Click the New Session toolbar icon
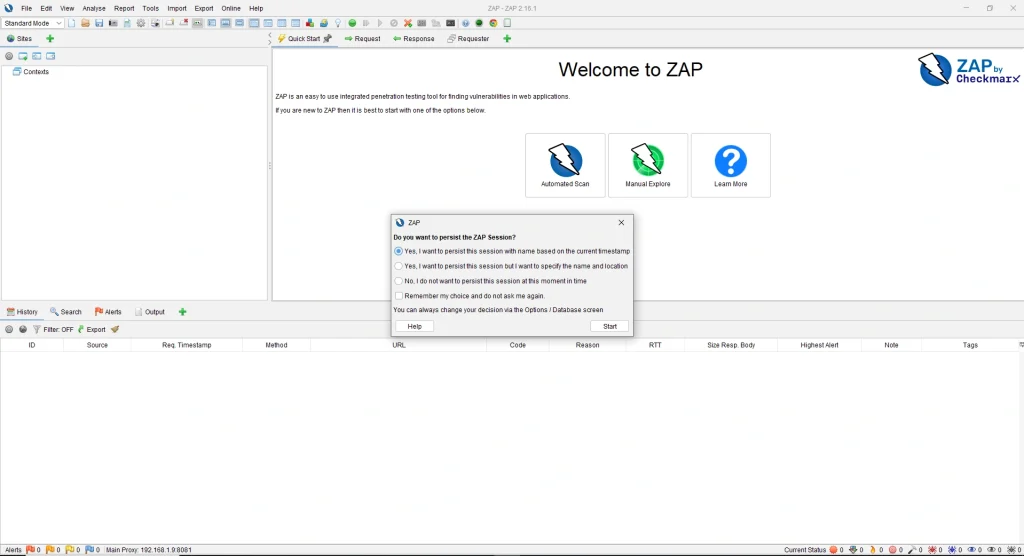The image size is (1024, 556). (x=72, y=23)
